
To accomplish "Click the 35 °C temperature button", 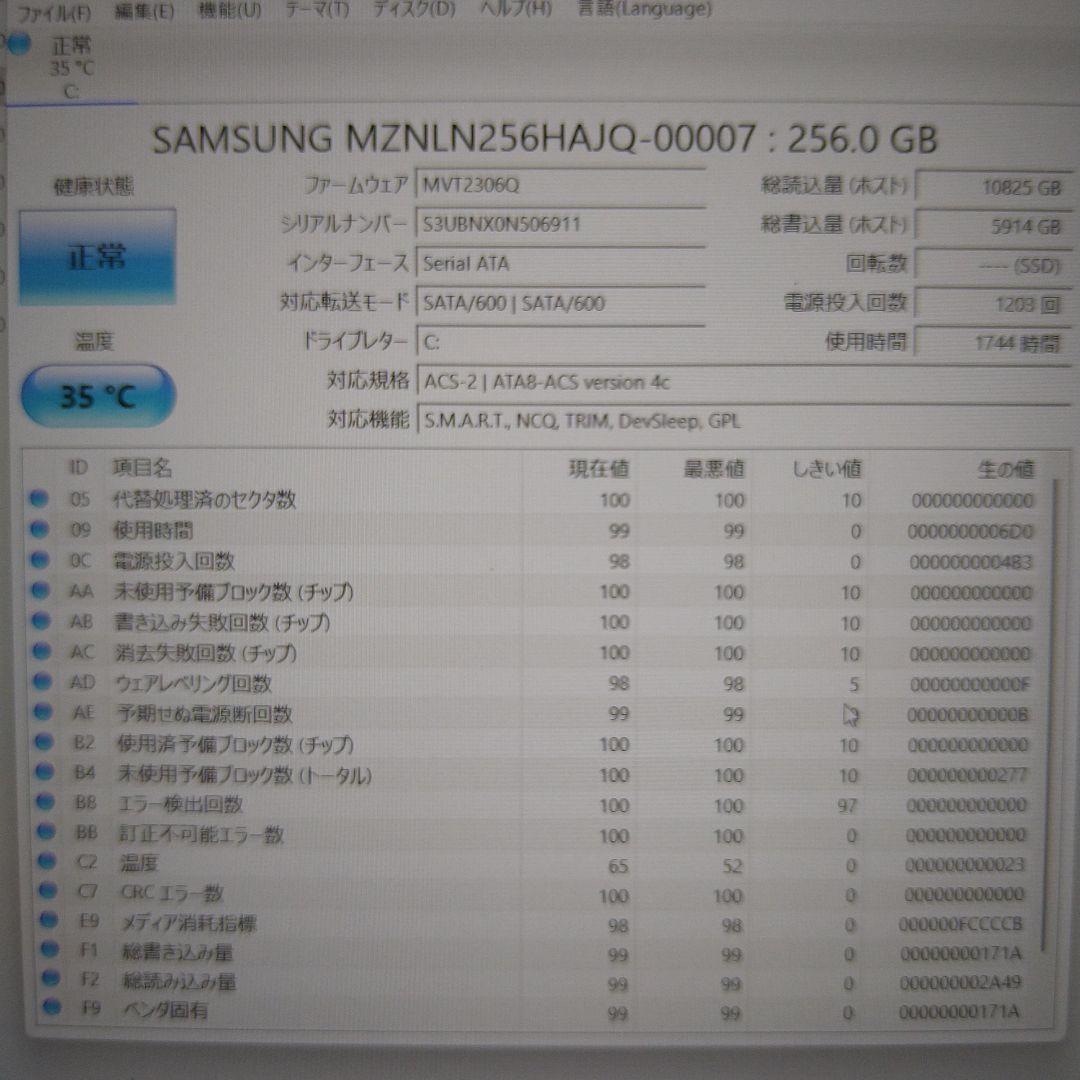I will coord(98,396).
